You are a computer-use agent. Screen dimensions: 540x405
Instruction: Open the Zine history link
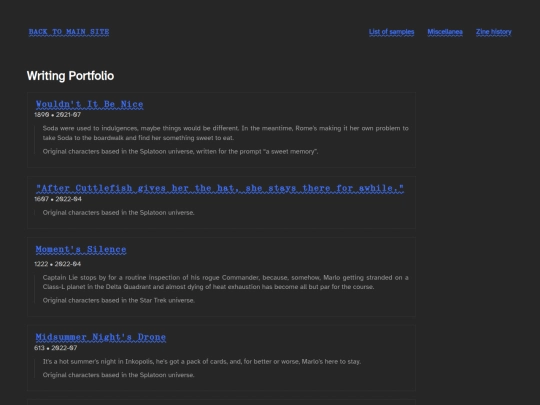[494, 32]
